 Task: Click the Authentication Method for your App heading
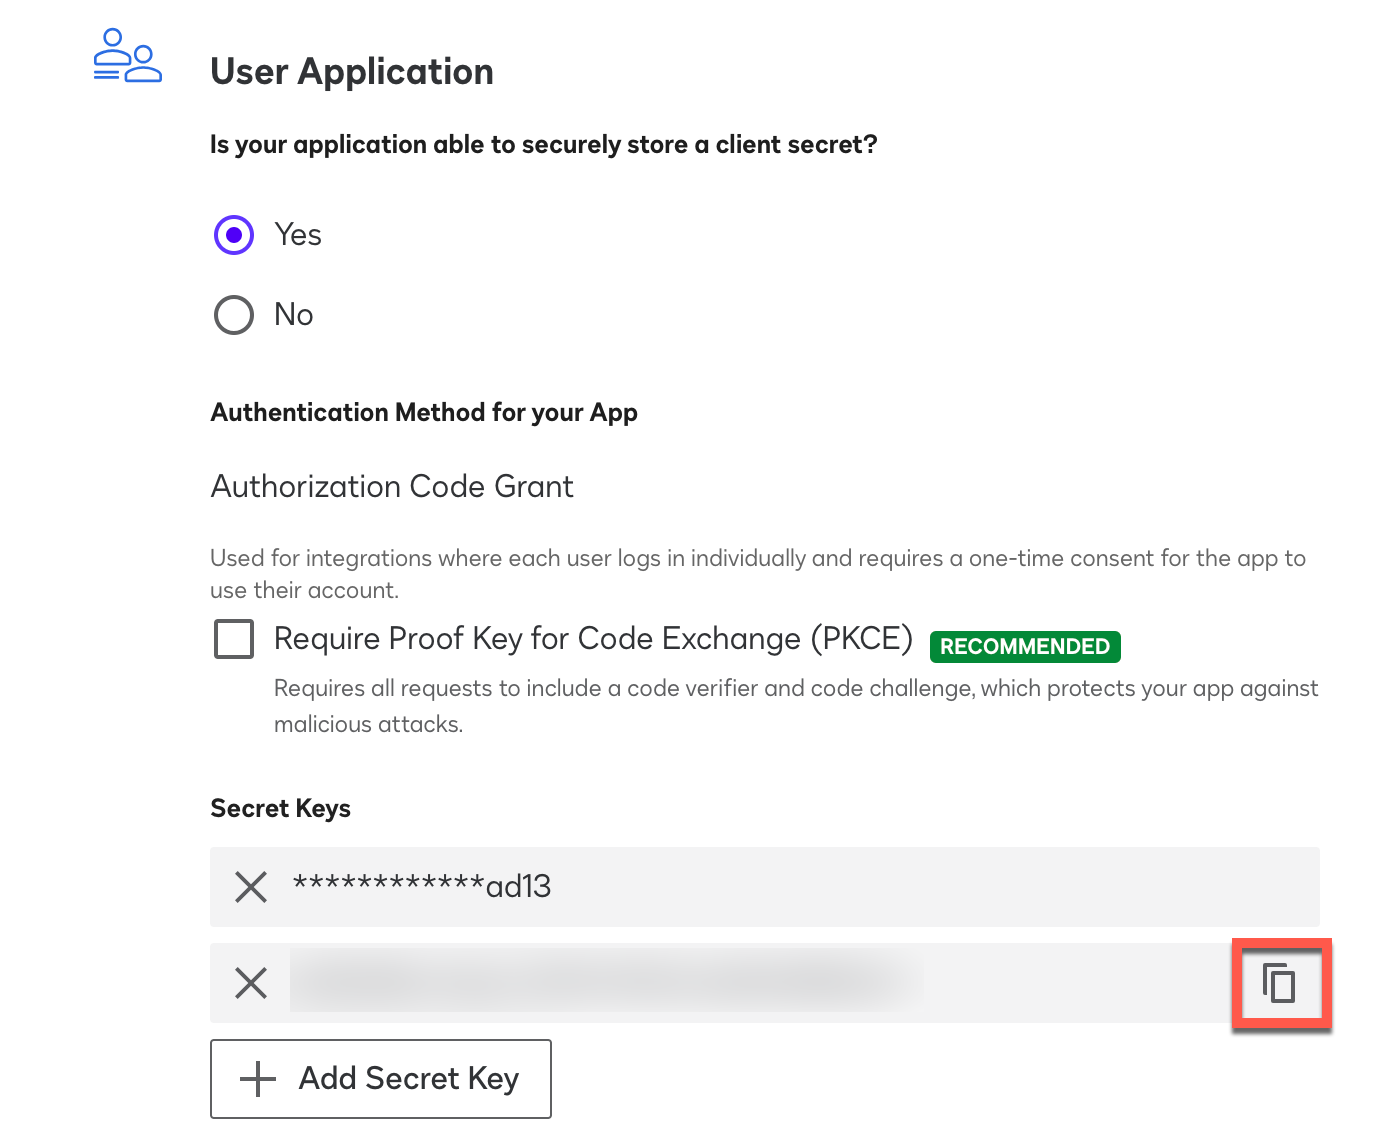tap(424, 413)
